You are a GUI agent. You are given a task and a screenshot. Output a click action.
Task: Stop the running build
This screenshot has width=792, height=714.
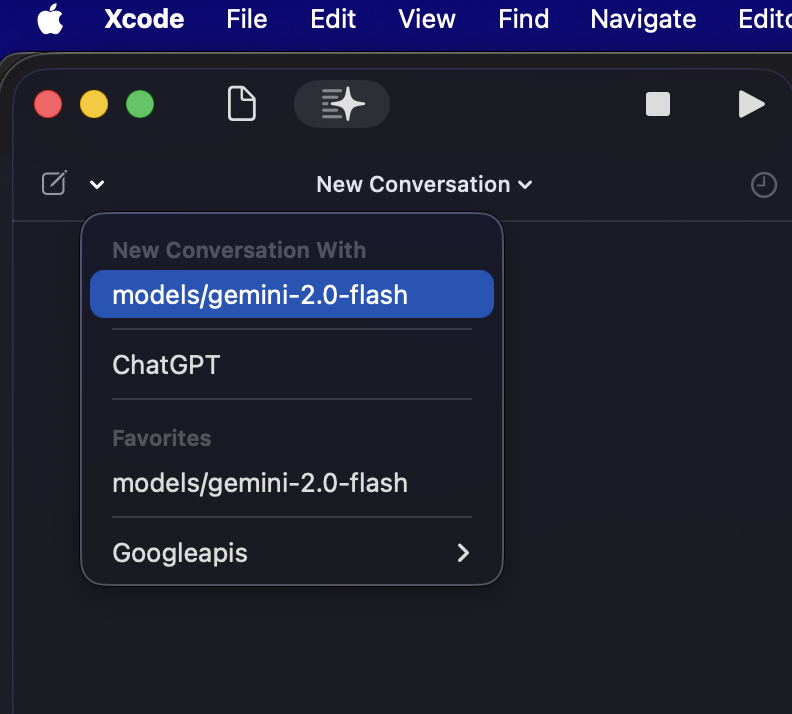[x=658, y=104]
